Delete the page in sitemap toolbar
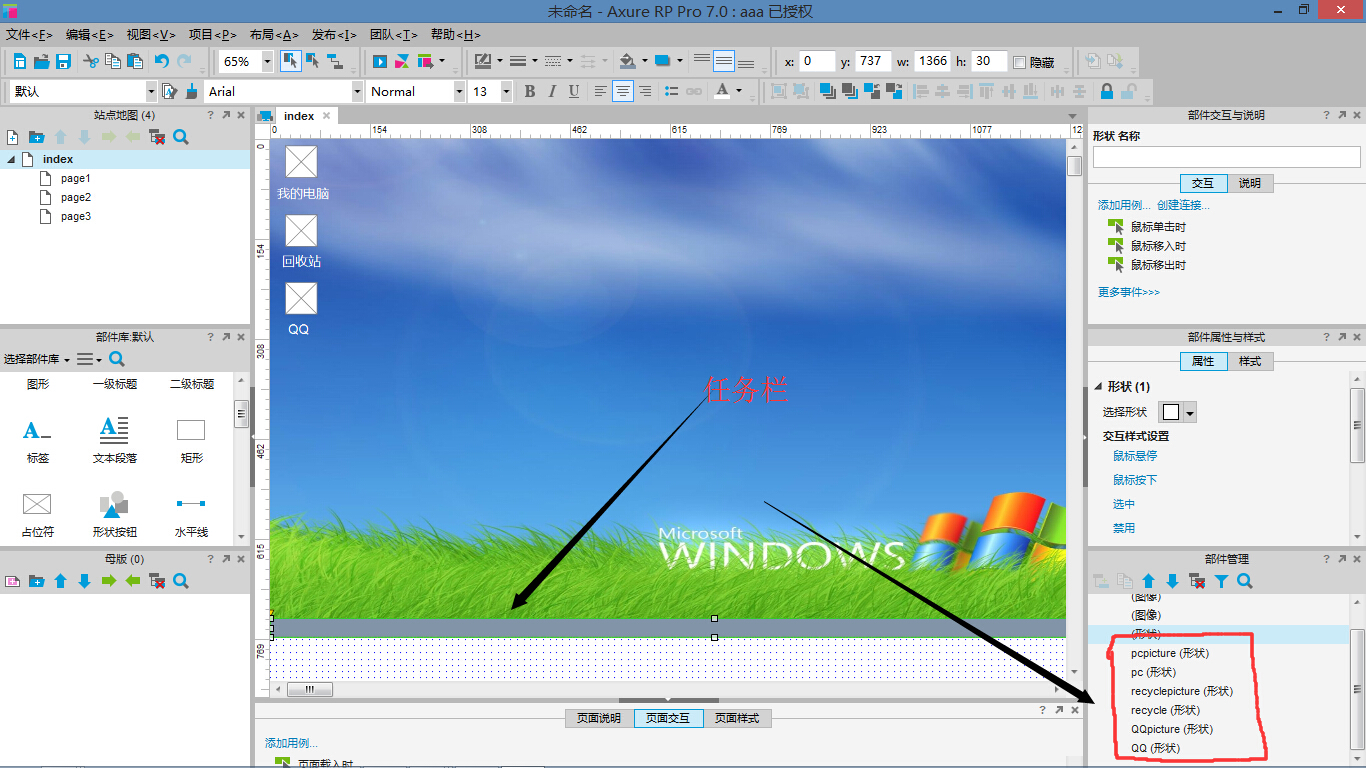Screen dimensions: 1366x768 157,137
